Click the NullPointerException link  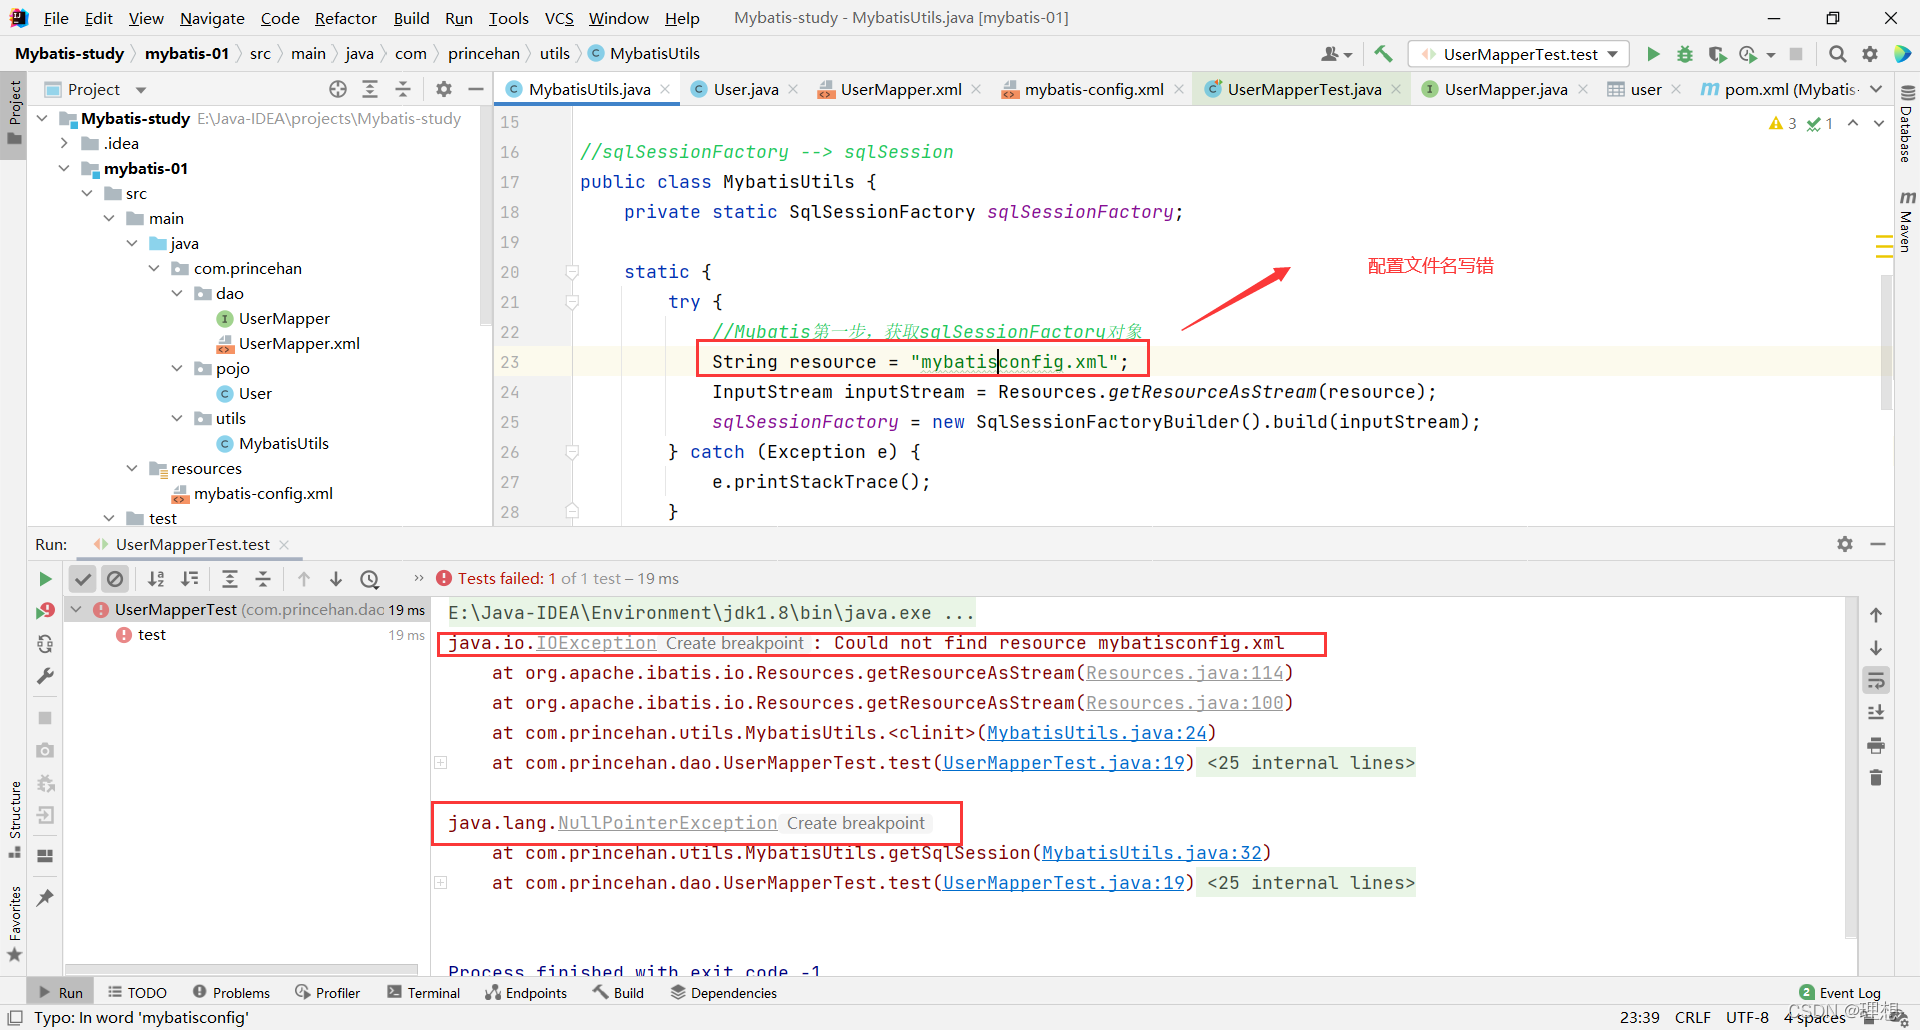point(667,823)
